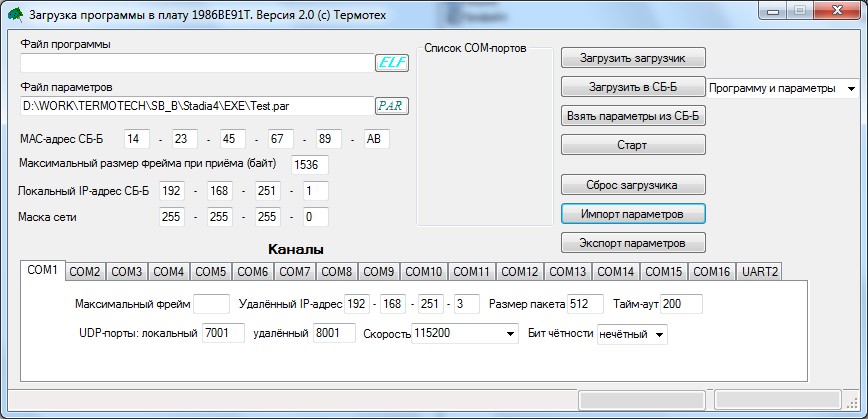Click the Файл параметров path field
Viewport: 868px width, 419px height.
pos(198,105)
